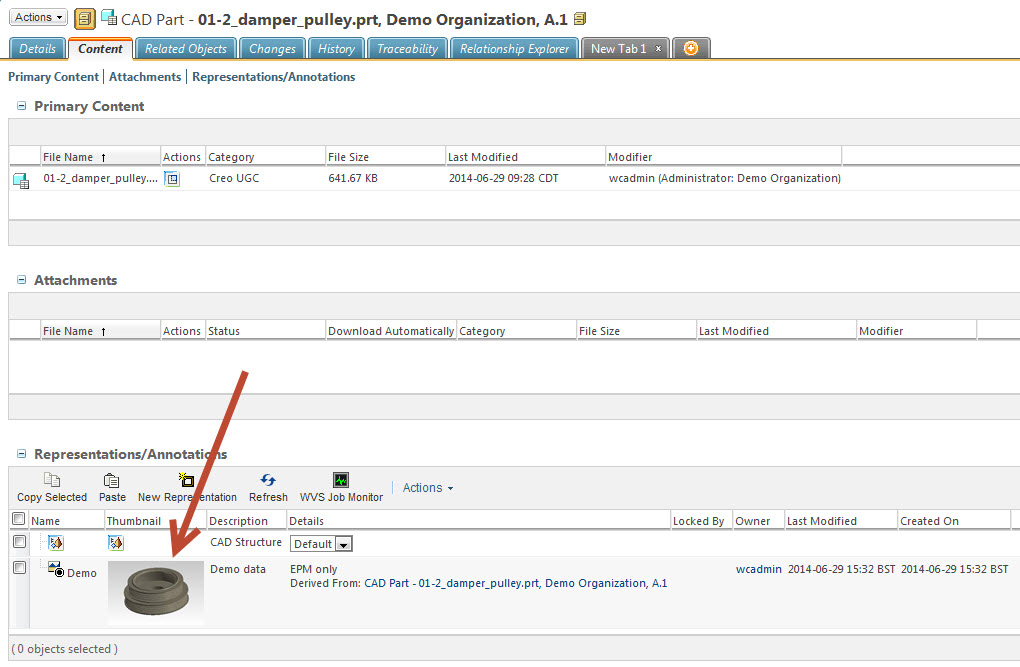Click the Creo UGC category cell
Screen dimensions: 1020x667
(x=234, y=178)
